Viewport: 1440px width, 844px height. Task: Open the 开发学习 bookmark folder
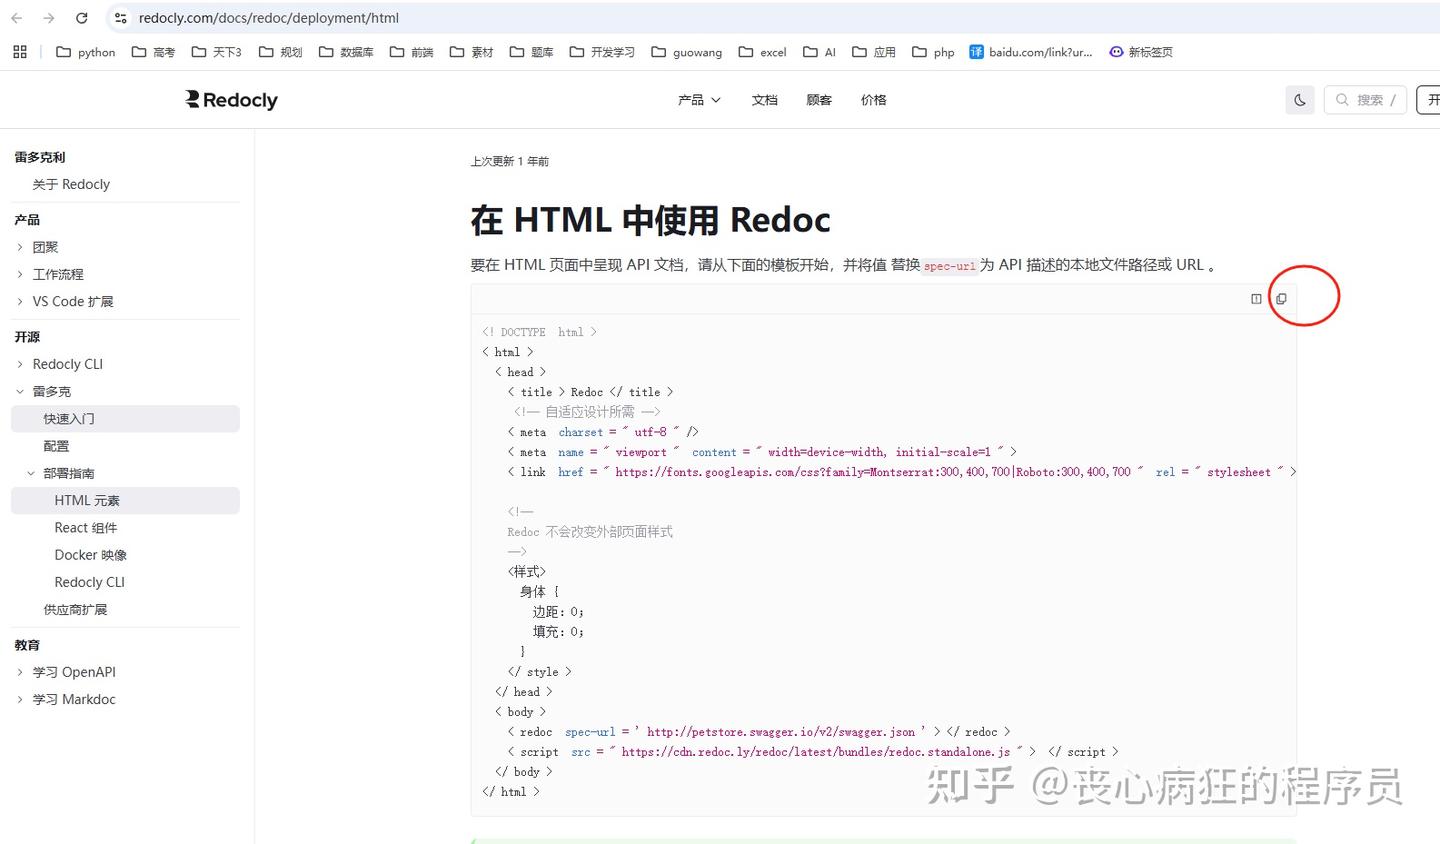[x=602, y=52]
